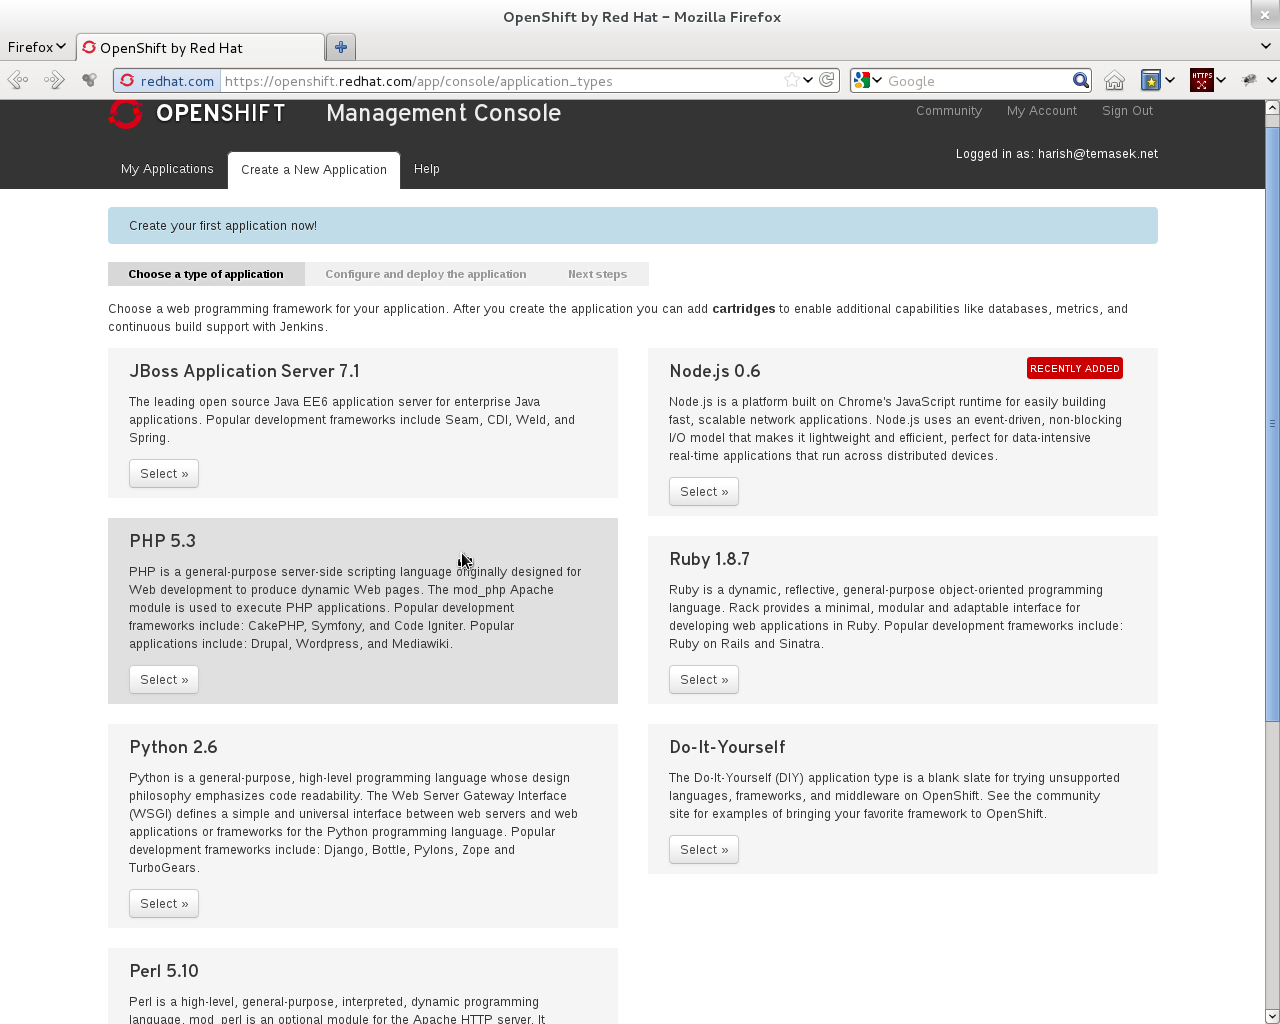Select the Create a New Application tab
Viewport: 1280px width, 1024px height.
(x=314, y=170)
